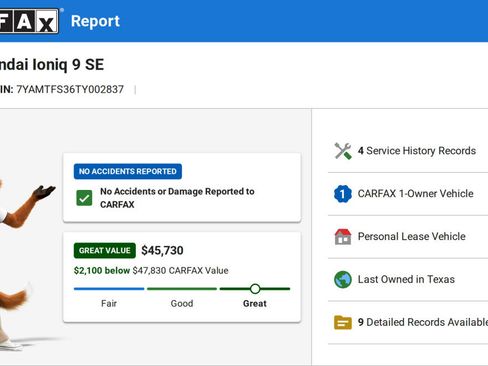Screen dimensions: 488x366
Task: Click the '$47,830 CARFAX Value' text
Action: tap(180, 270)
